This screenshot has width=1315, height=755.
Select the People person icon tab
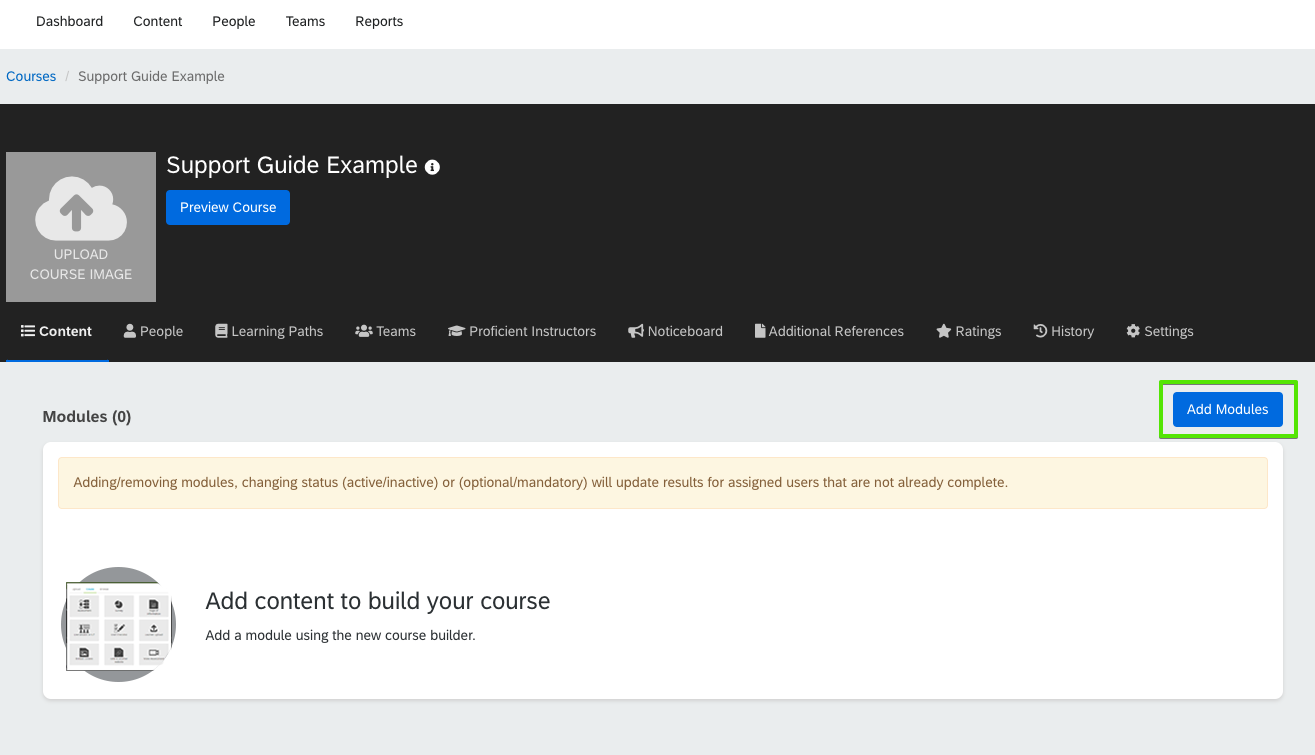point(128,330)
